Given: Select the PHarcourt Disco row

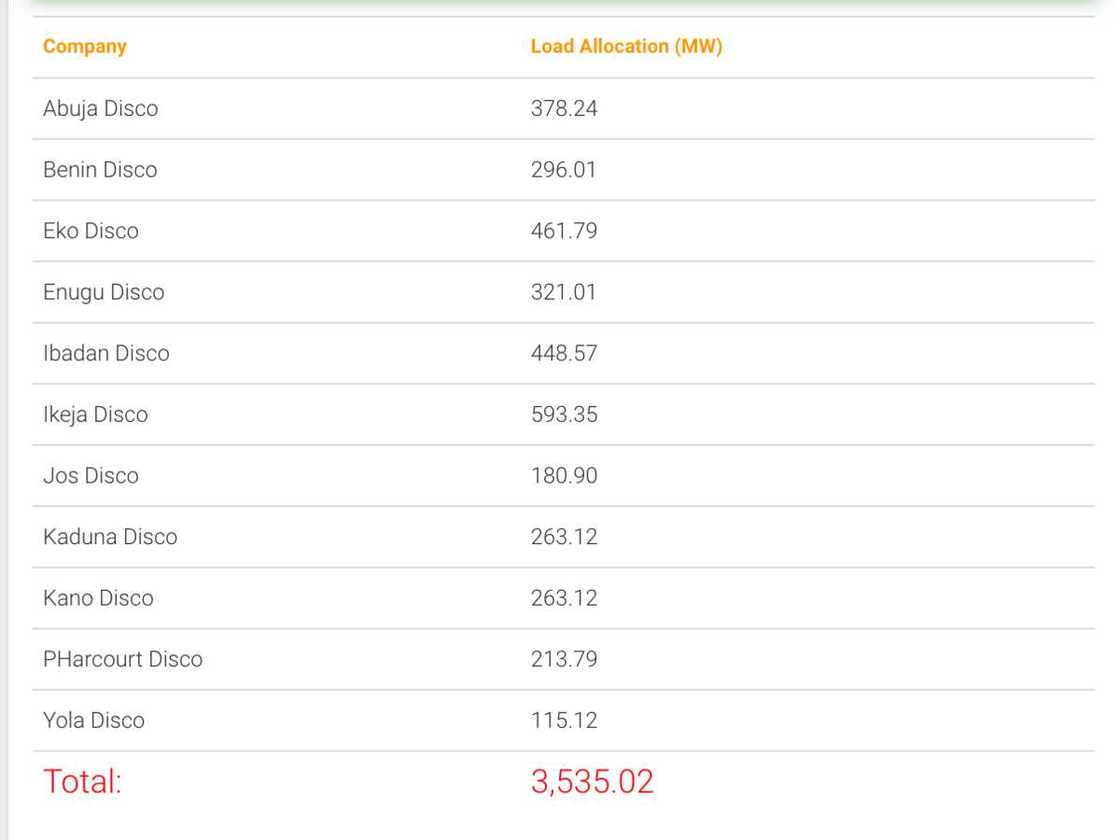Looking at the screenshot, I should click(x=122, y=658).
